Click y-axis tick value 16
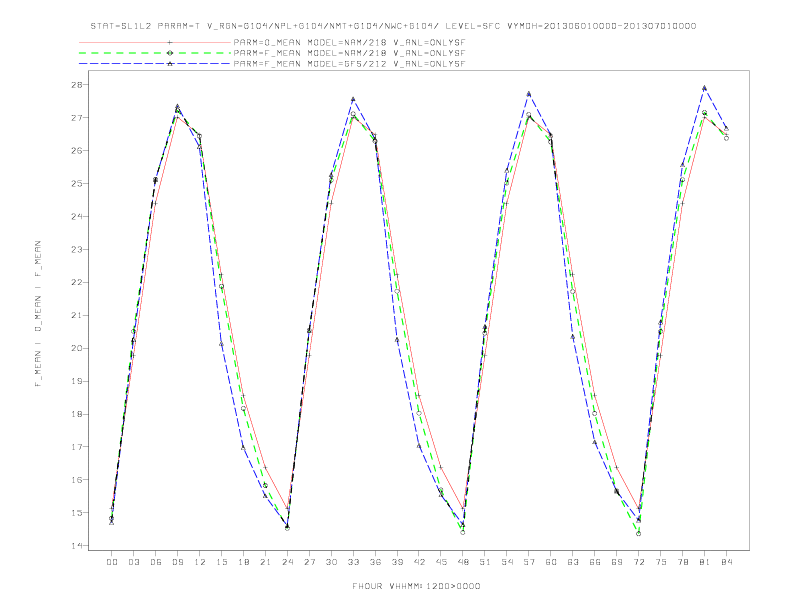Viewport: 792px width, 612px height. click(x=77, y=480)
